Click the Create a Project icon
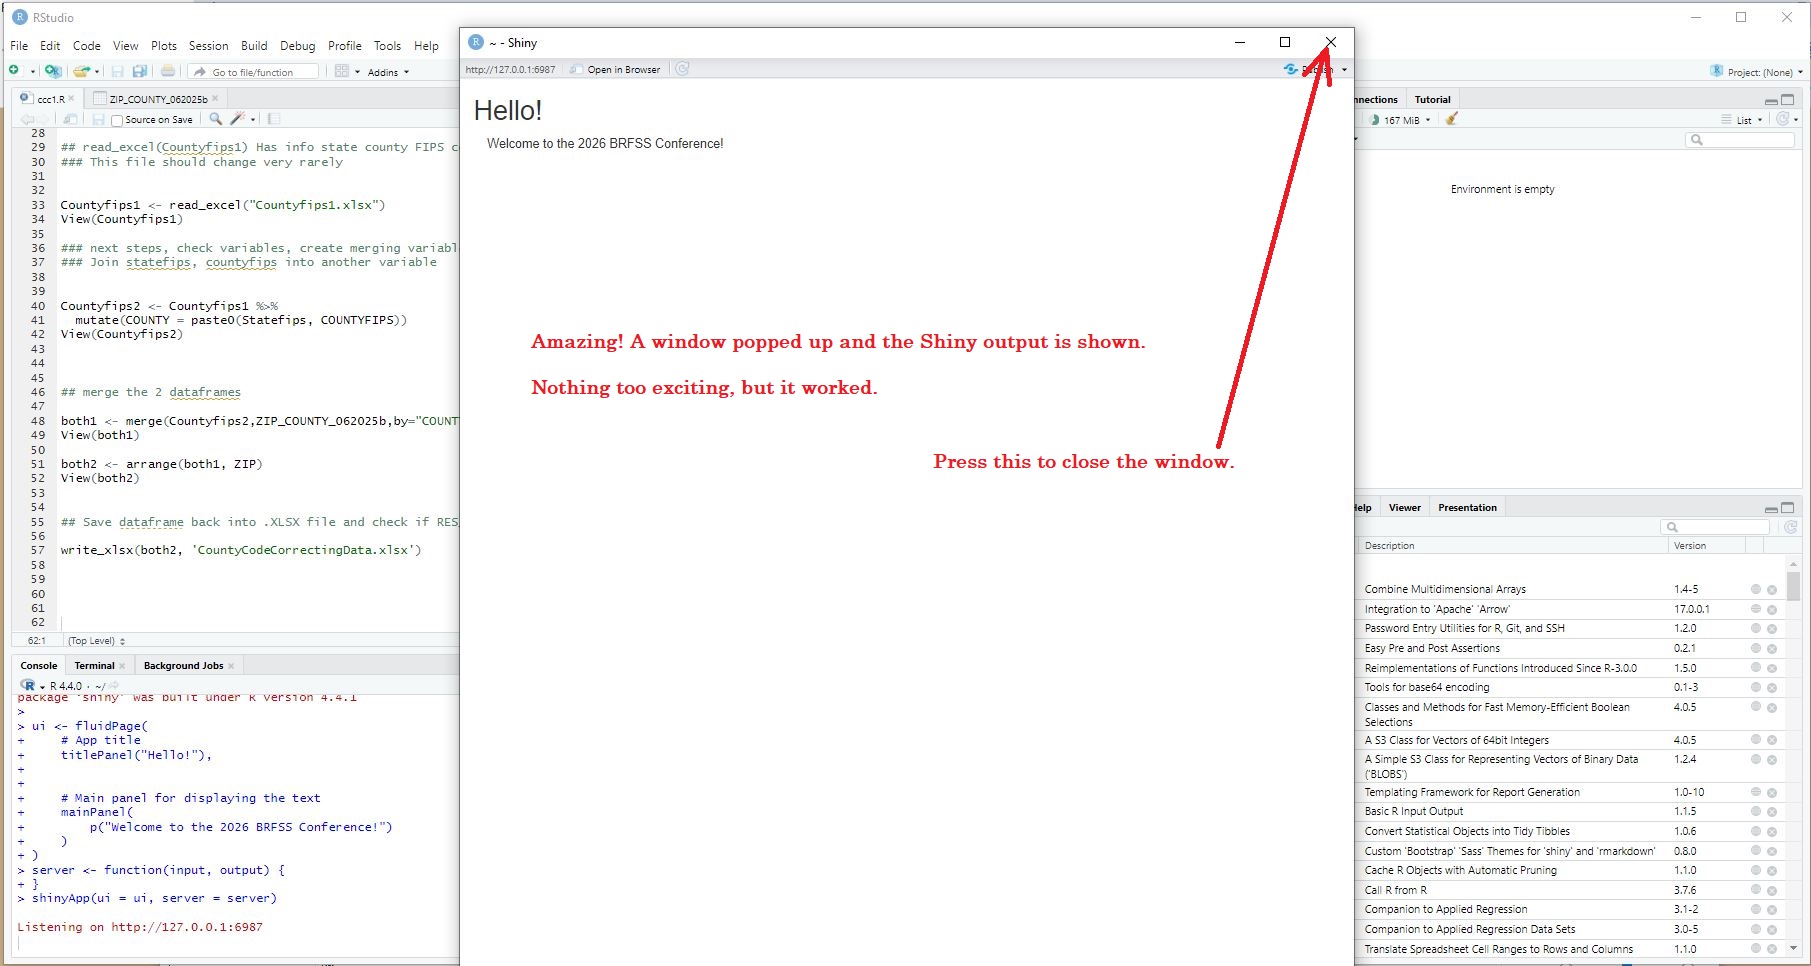The height and width of the screenshot is (966, 1811). [52, 71]
